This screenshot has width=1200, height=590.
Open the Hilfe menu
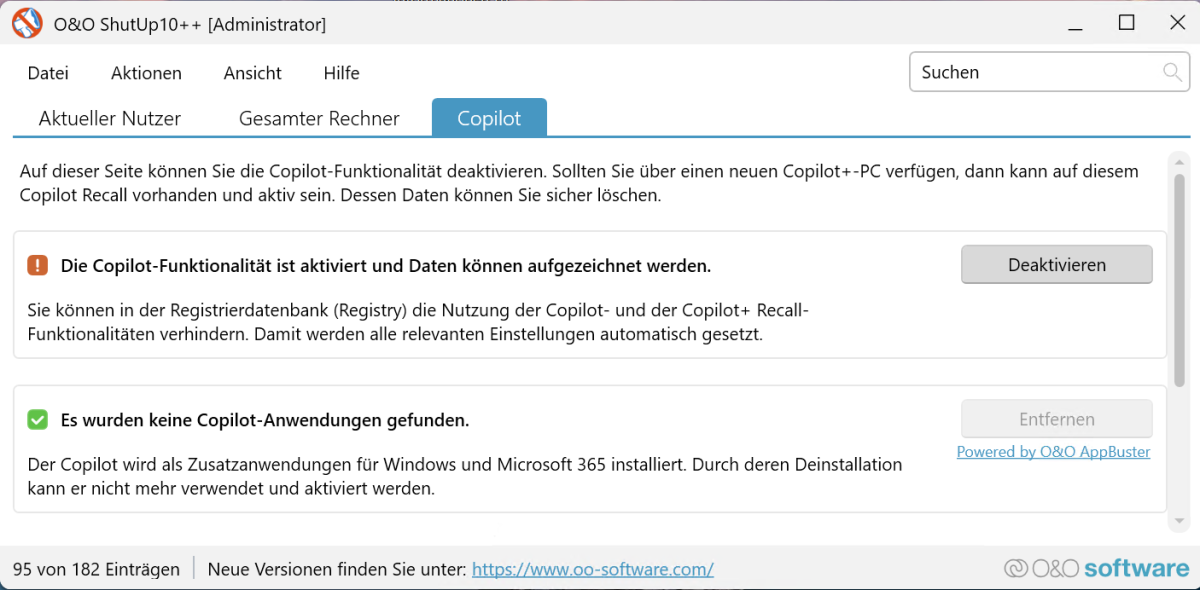click(x=341, y=73)
